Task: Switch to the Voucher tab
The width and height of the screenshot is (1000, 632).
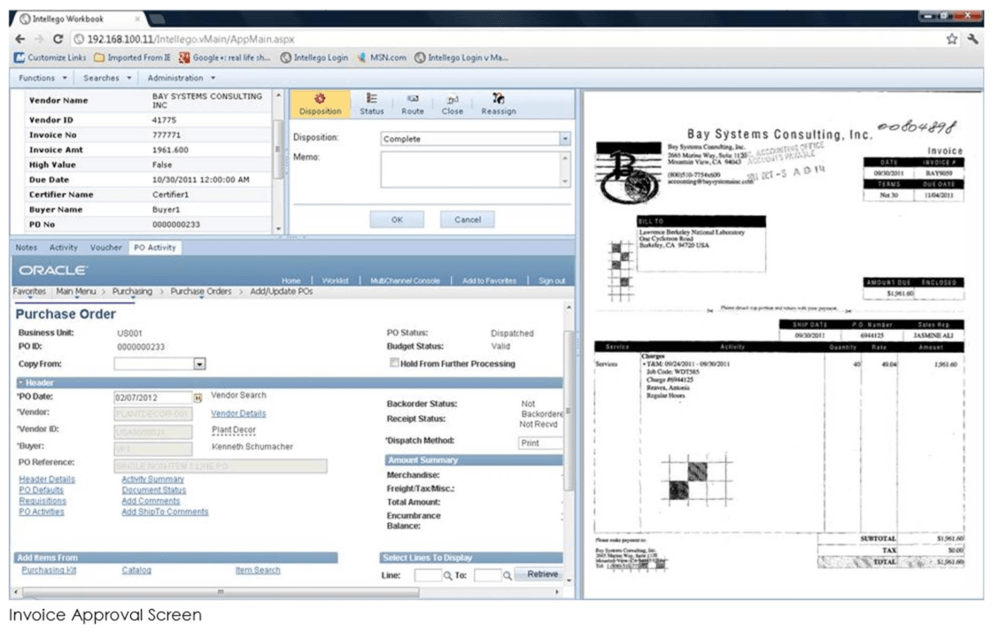Action: (x=105, y=247)
